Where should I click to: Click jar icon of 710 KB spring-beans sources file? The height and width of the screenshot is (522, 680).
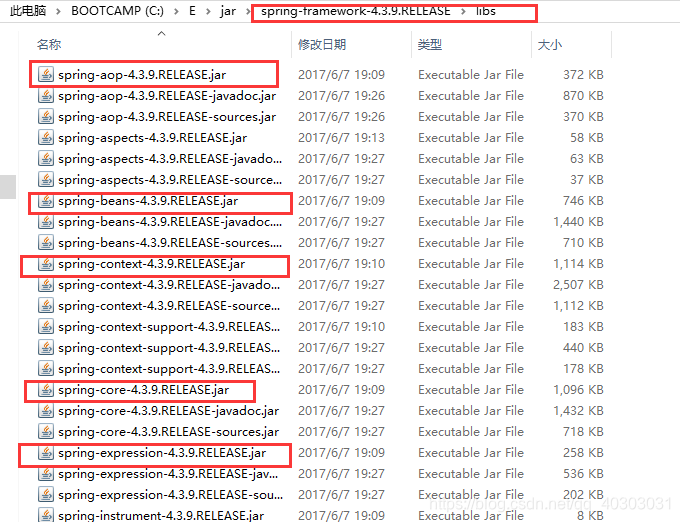click(x=46, y=243)
